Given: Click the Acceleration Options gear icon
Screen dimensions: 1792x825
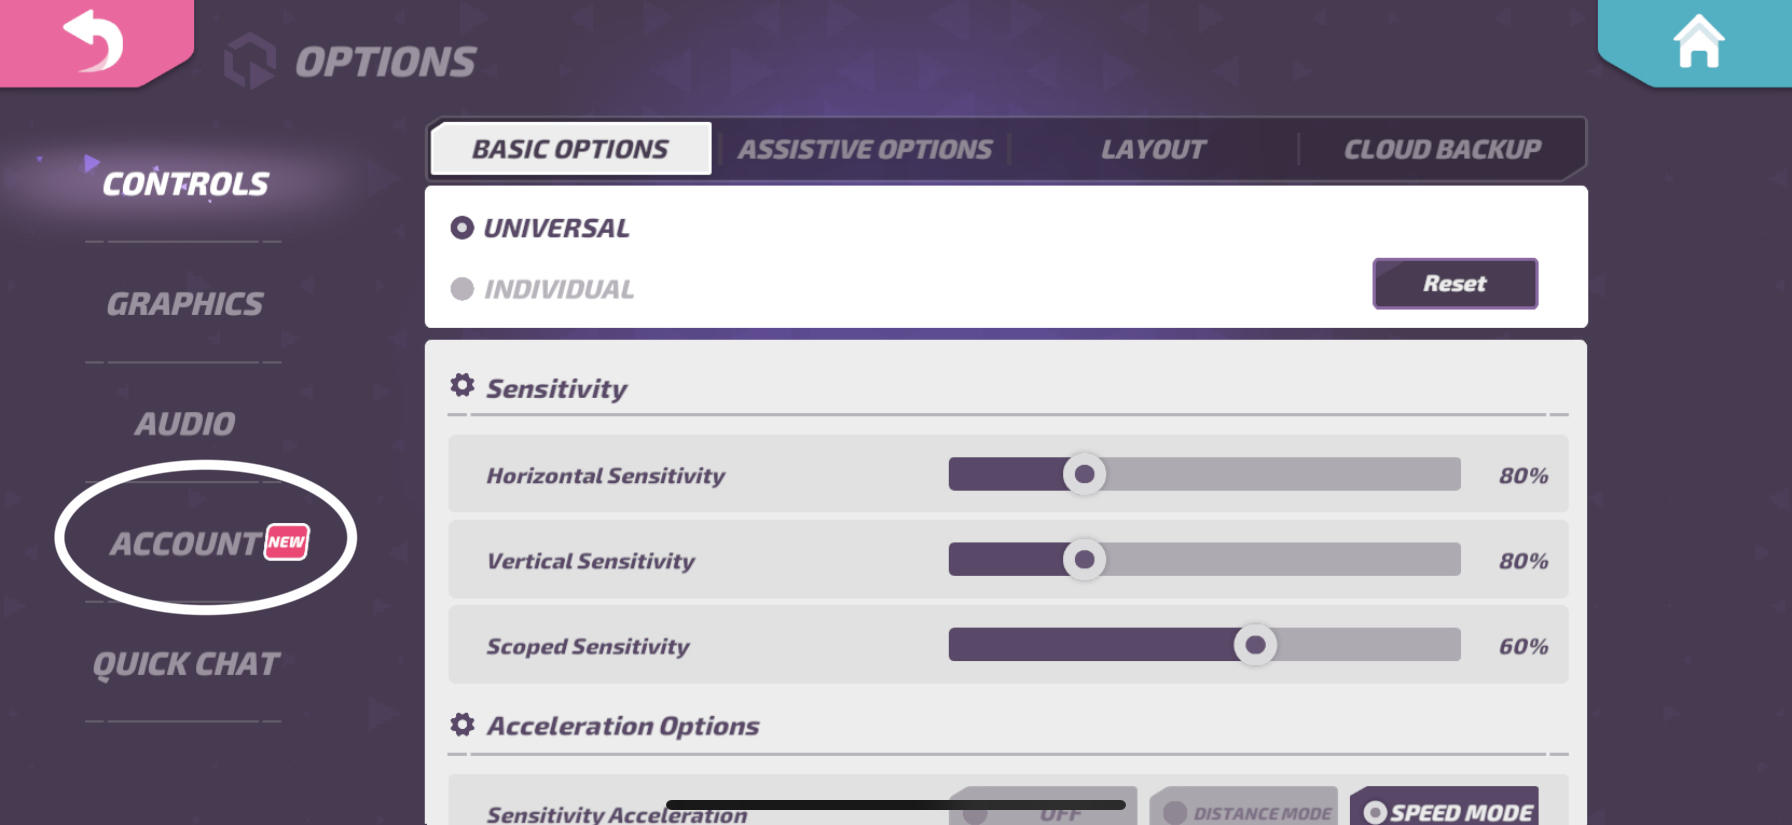Looking at the screenshot, I should tap(462, 724).
